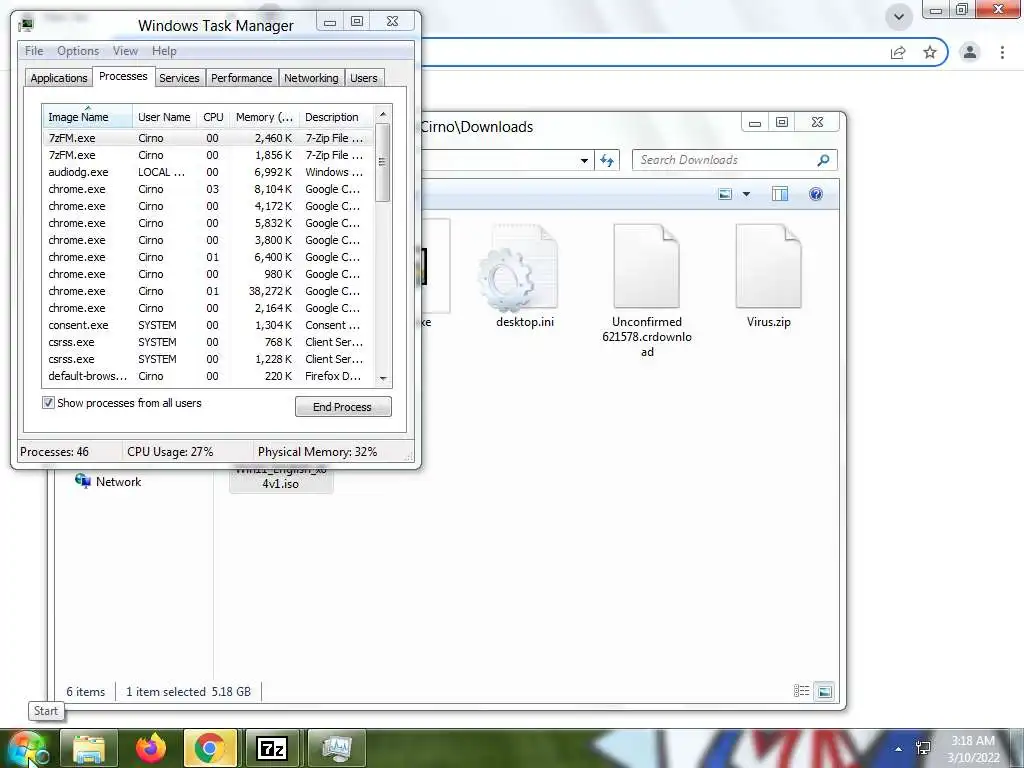This screenshot has width=1024, height=768.
Task: Toggle the Explorer preview pane icon
Action: [780, 194]
